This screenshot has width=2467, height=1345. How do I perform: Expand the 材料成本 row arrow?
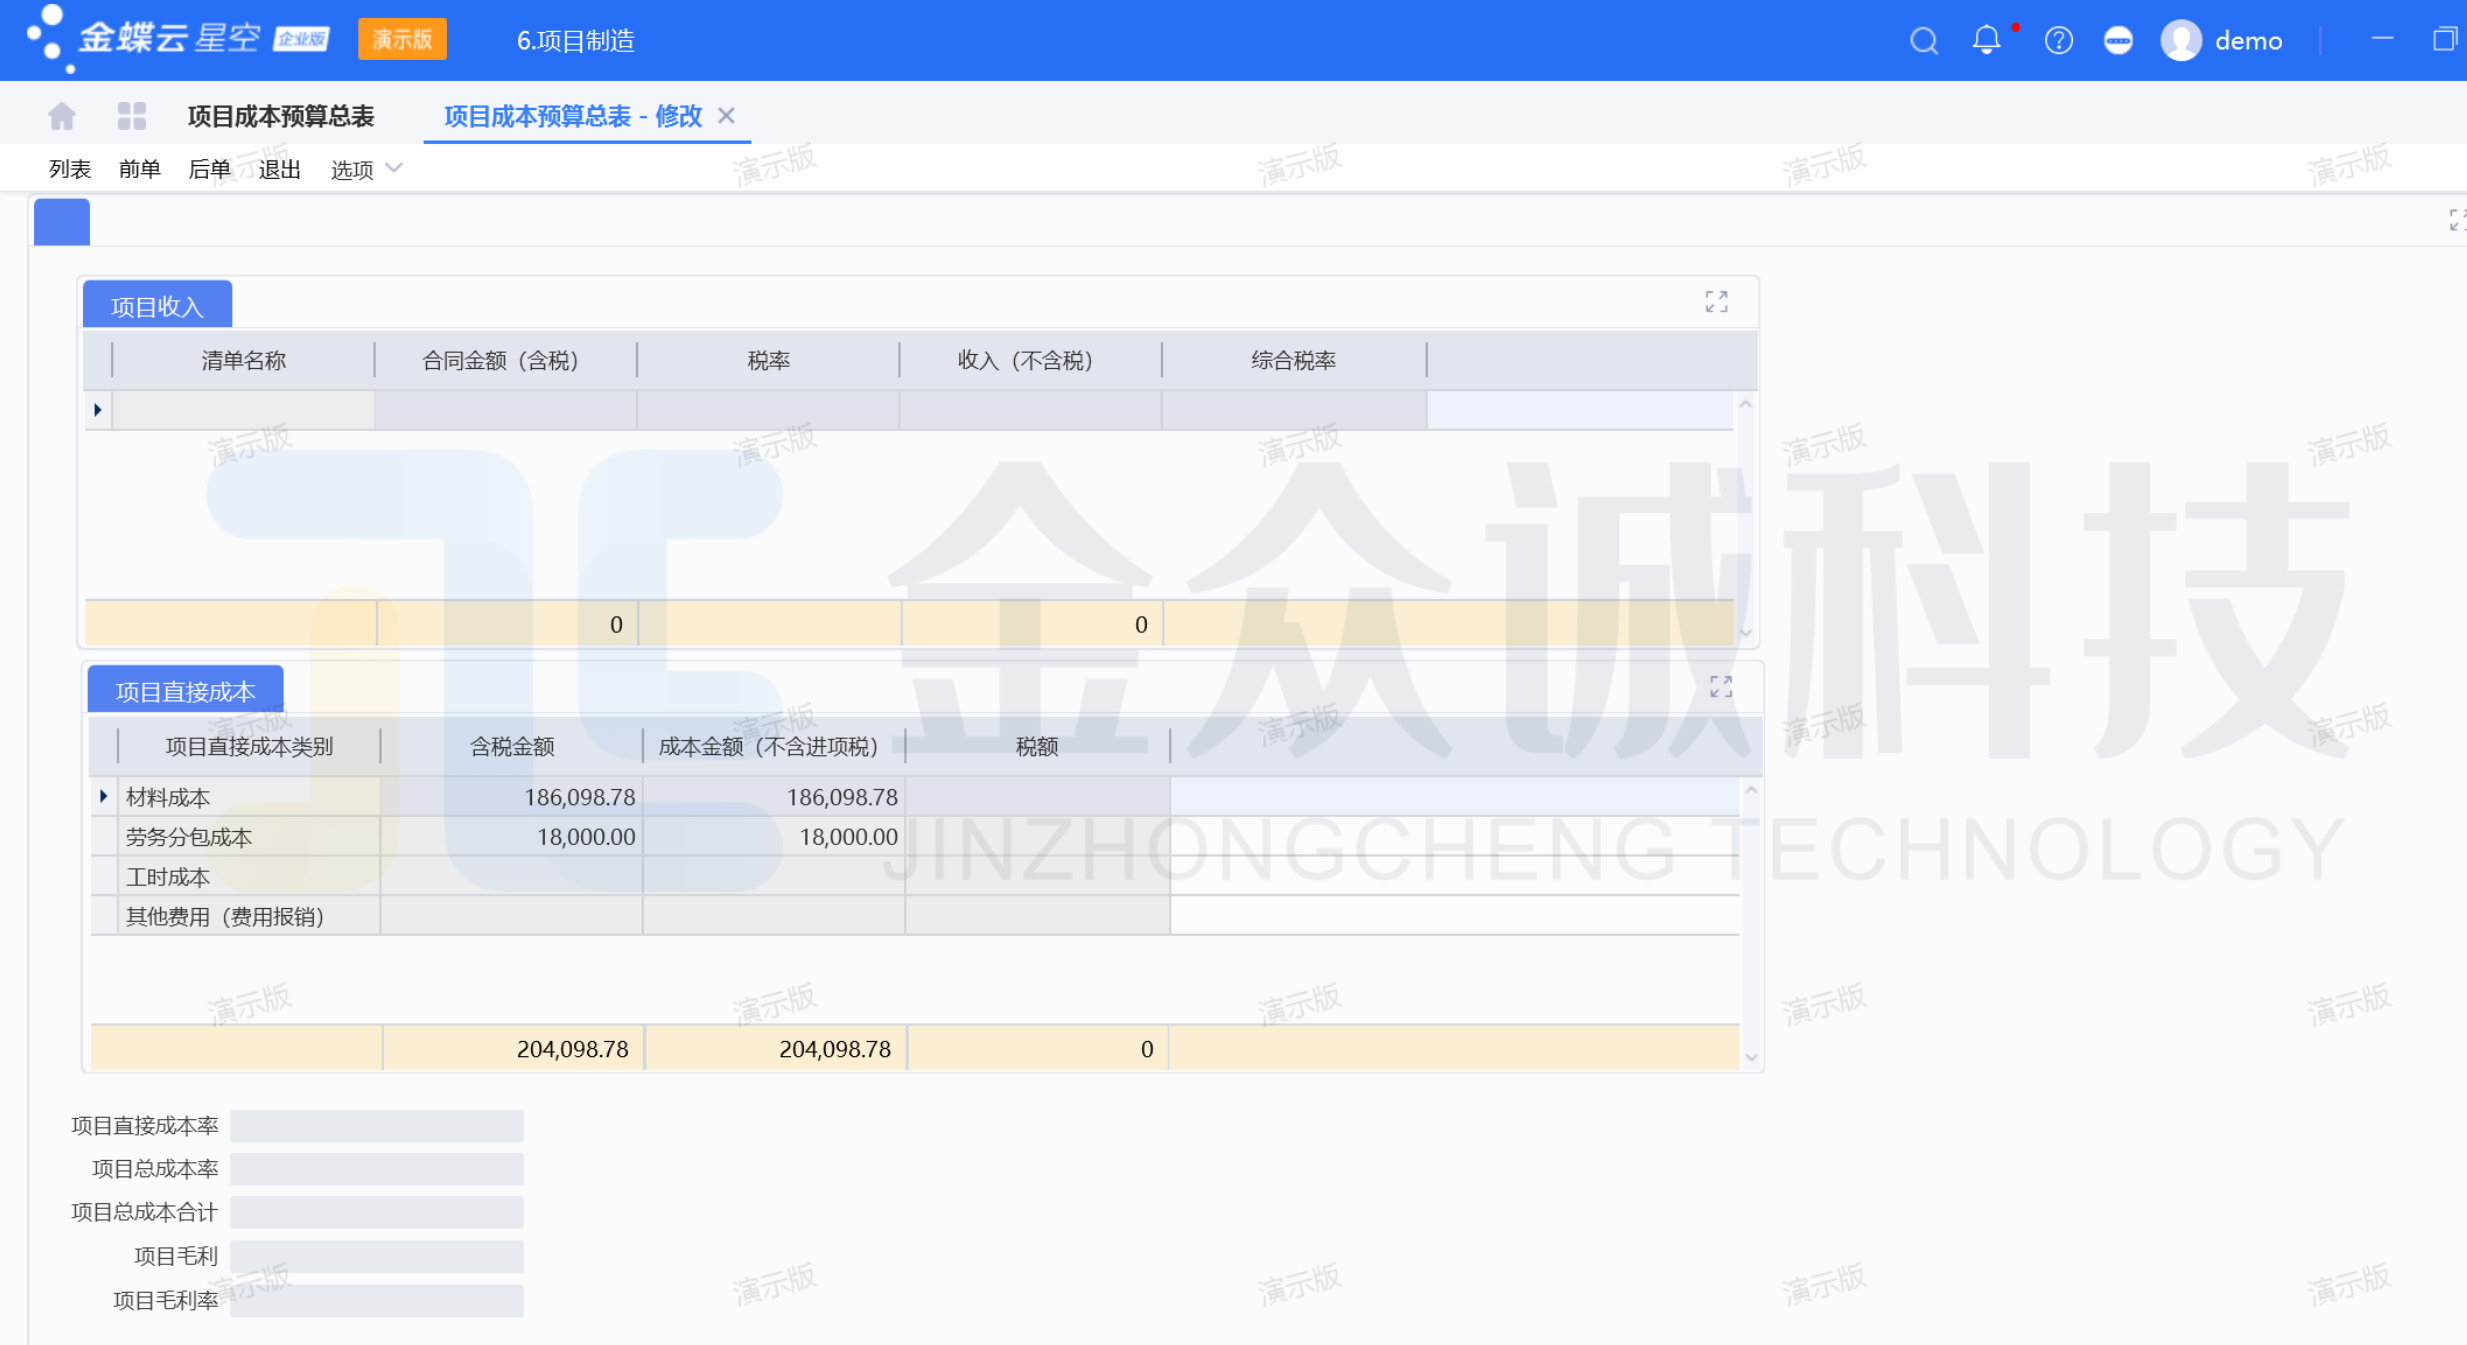pyautogui.click(x=103, y=797)
